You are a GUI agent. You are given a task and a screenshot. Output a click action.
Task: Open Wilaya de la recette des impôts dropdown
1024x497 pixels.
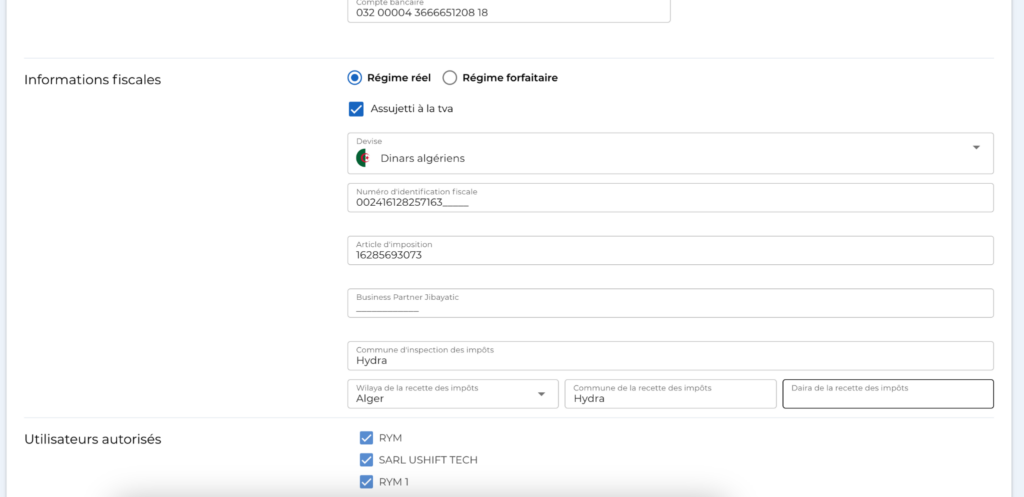(x=453, y=394)
